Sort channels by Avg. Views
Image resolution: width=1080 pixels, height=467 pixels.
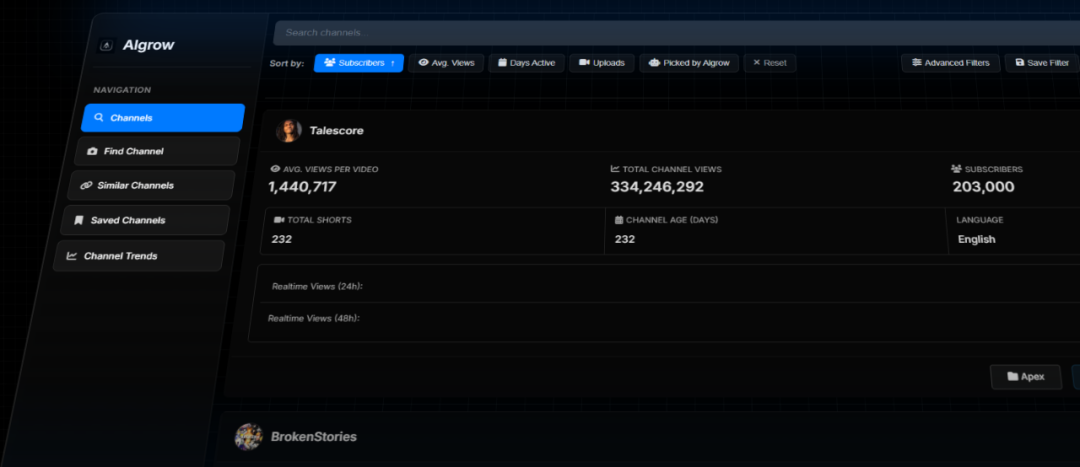click(446, 63)
